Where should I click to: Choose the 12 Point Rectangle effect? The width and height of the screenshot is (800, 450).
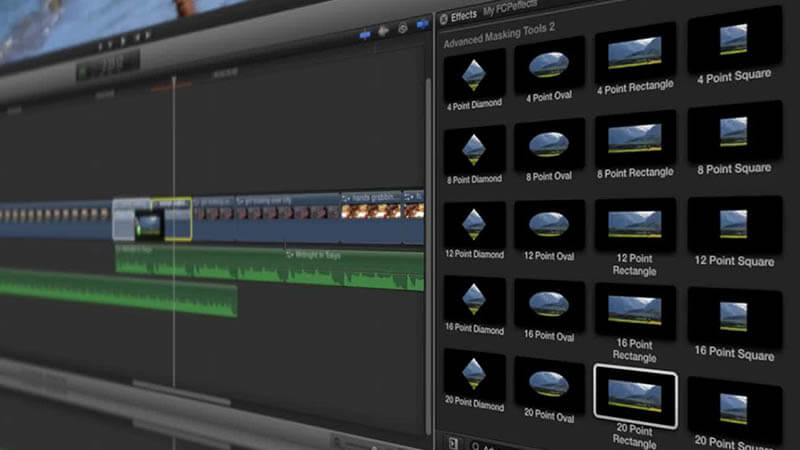635,237
